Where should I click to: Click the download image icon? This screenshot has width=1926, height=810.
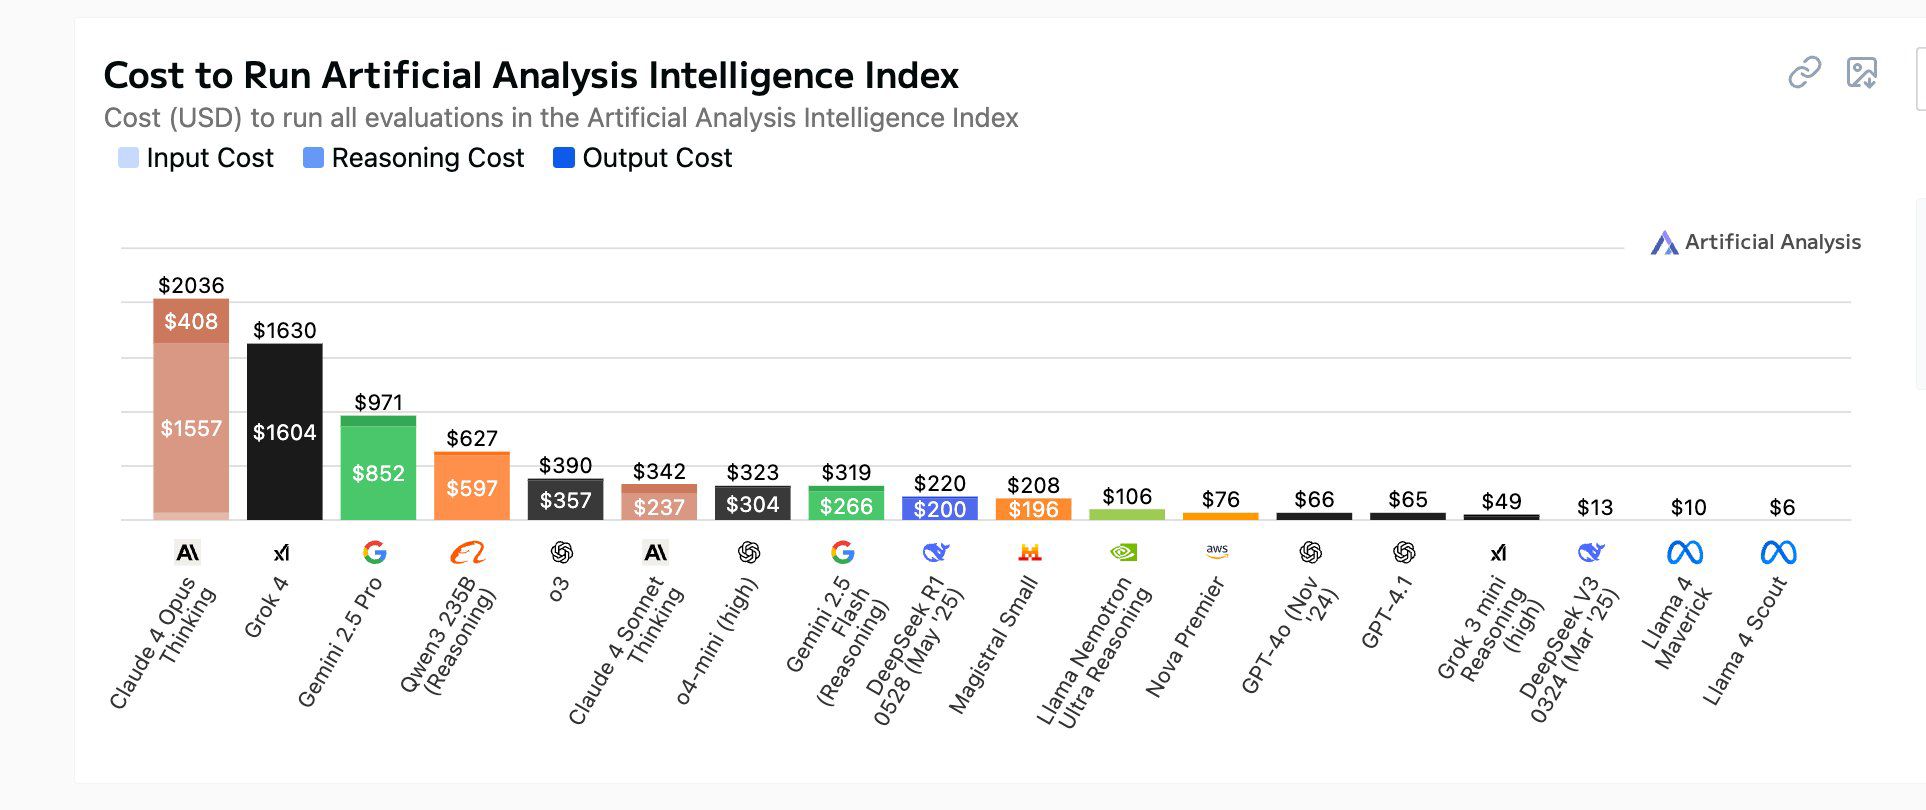coord(1861,73)
